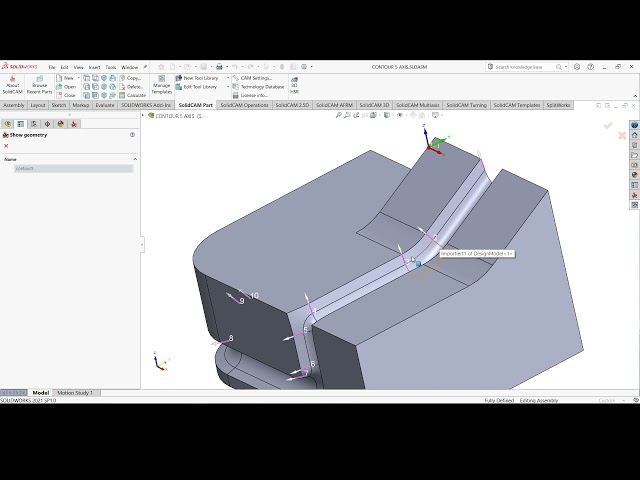Open the Design Library task pane icon

coord(634,145)
